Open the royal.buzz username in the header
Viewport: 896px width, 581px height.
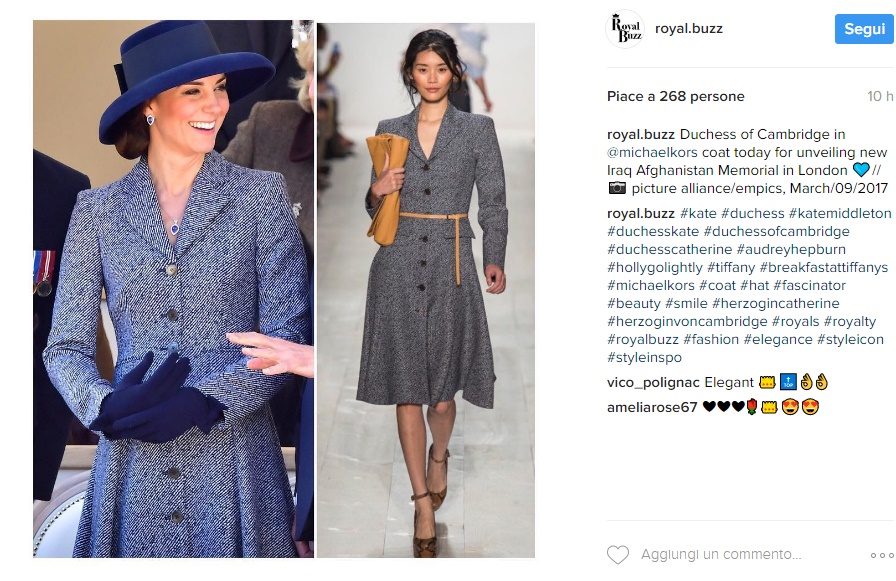(x=689, y=29)
